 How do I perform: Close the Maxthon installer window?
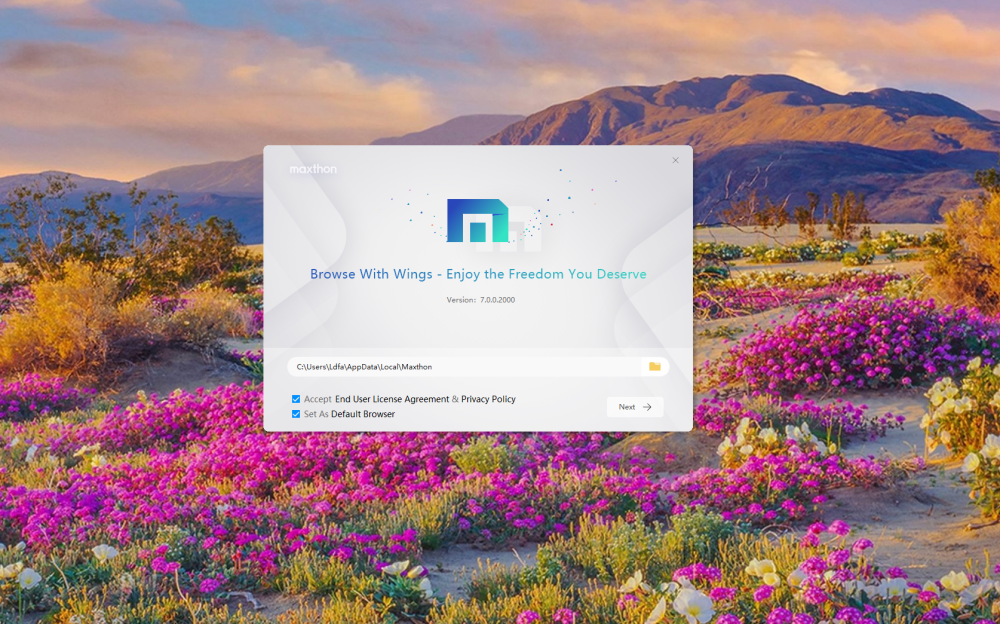click(675, 160)
